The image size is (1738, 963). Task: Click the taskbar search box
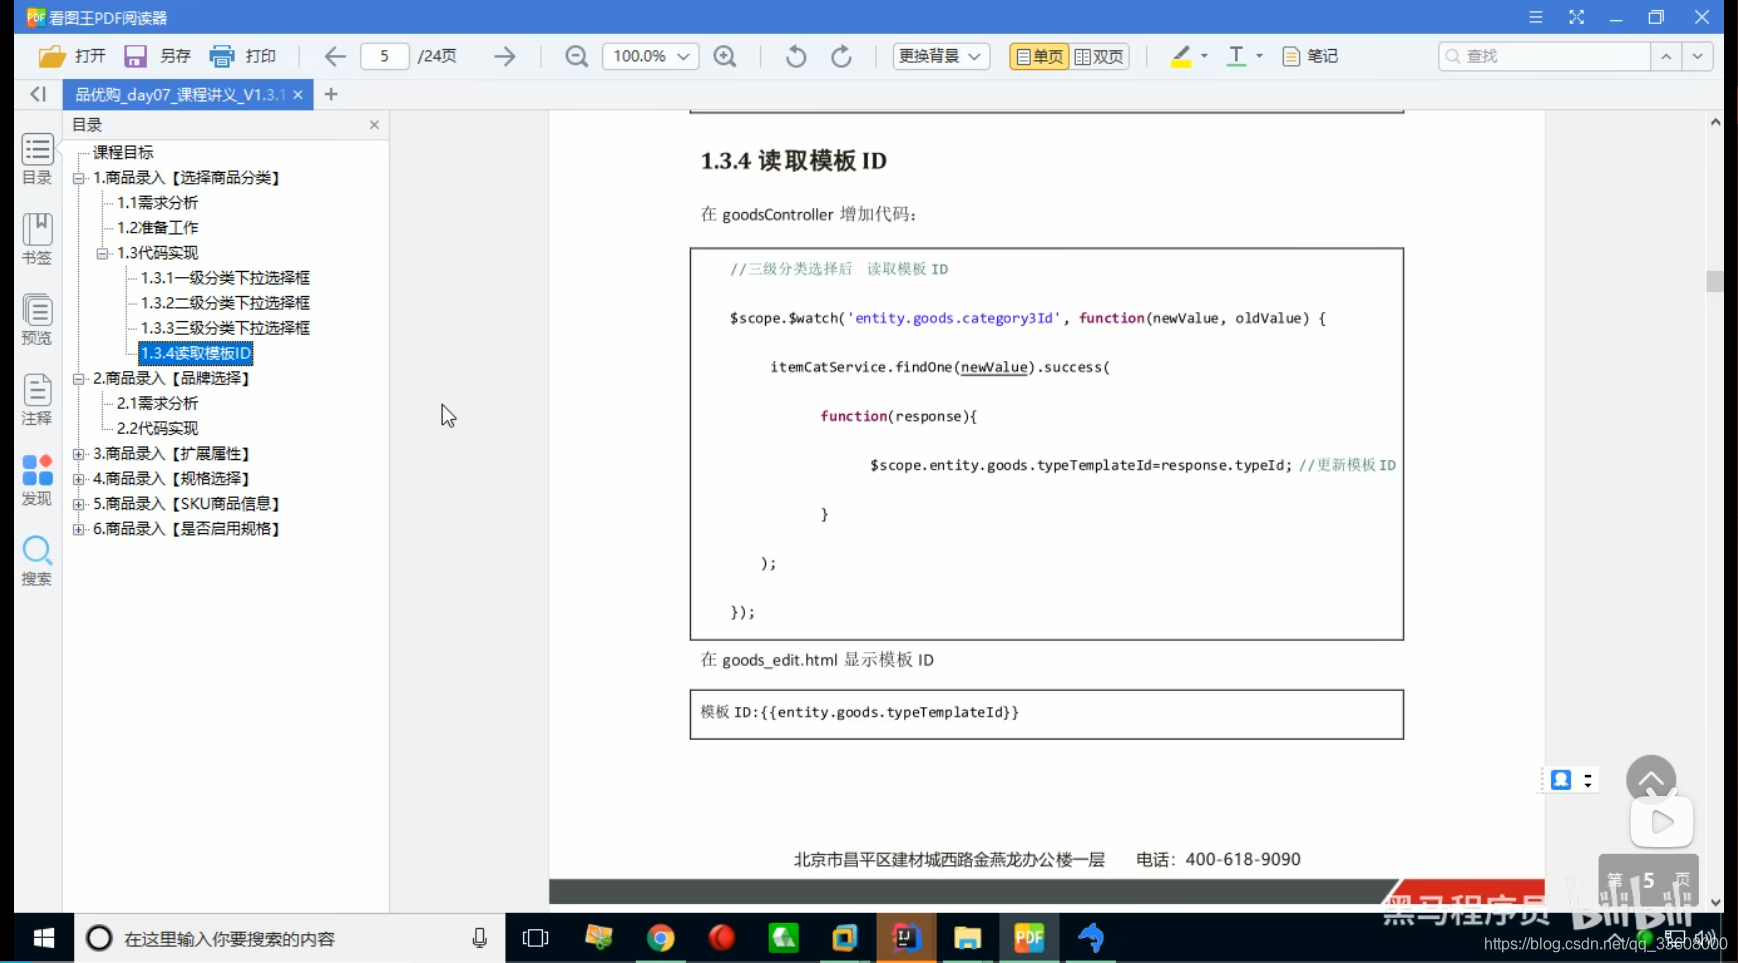[289, 938]
